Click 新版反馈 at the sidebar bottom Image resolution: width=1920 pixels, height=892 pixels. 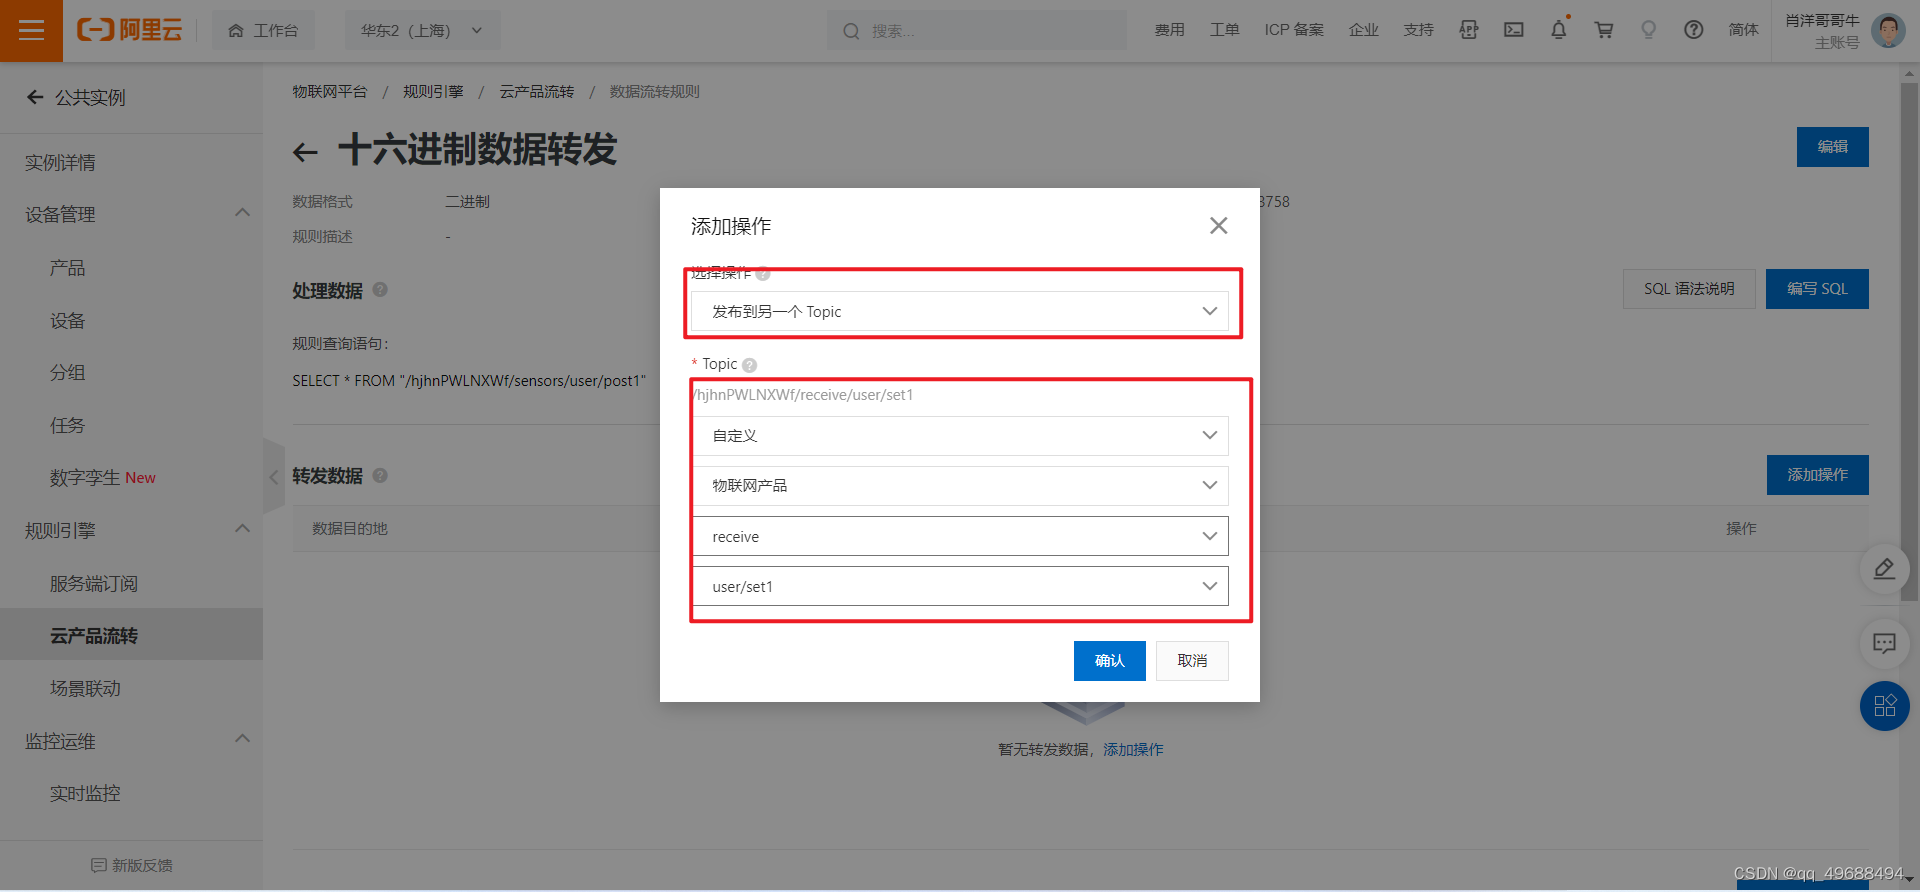[x=131, y=865]
